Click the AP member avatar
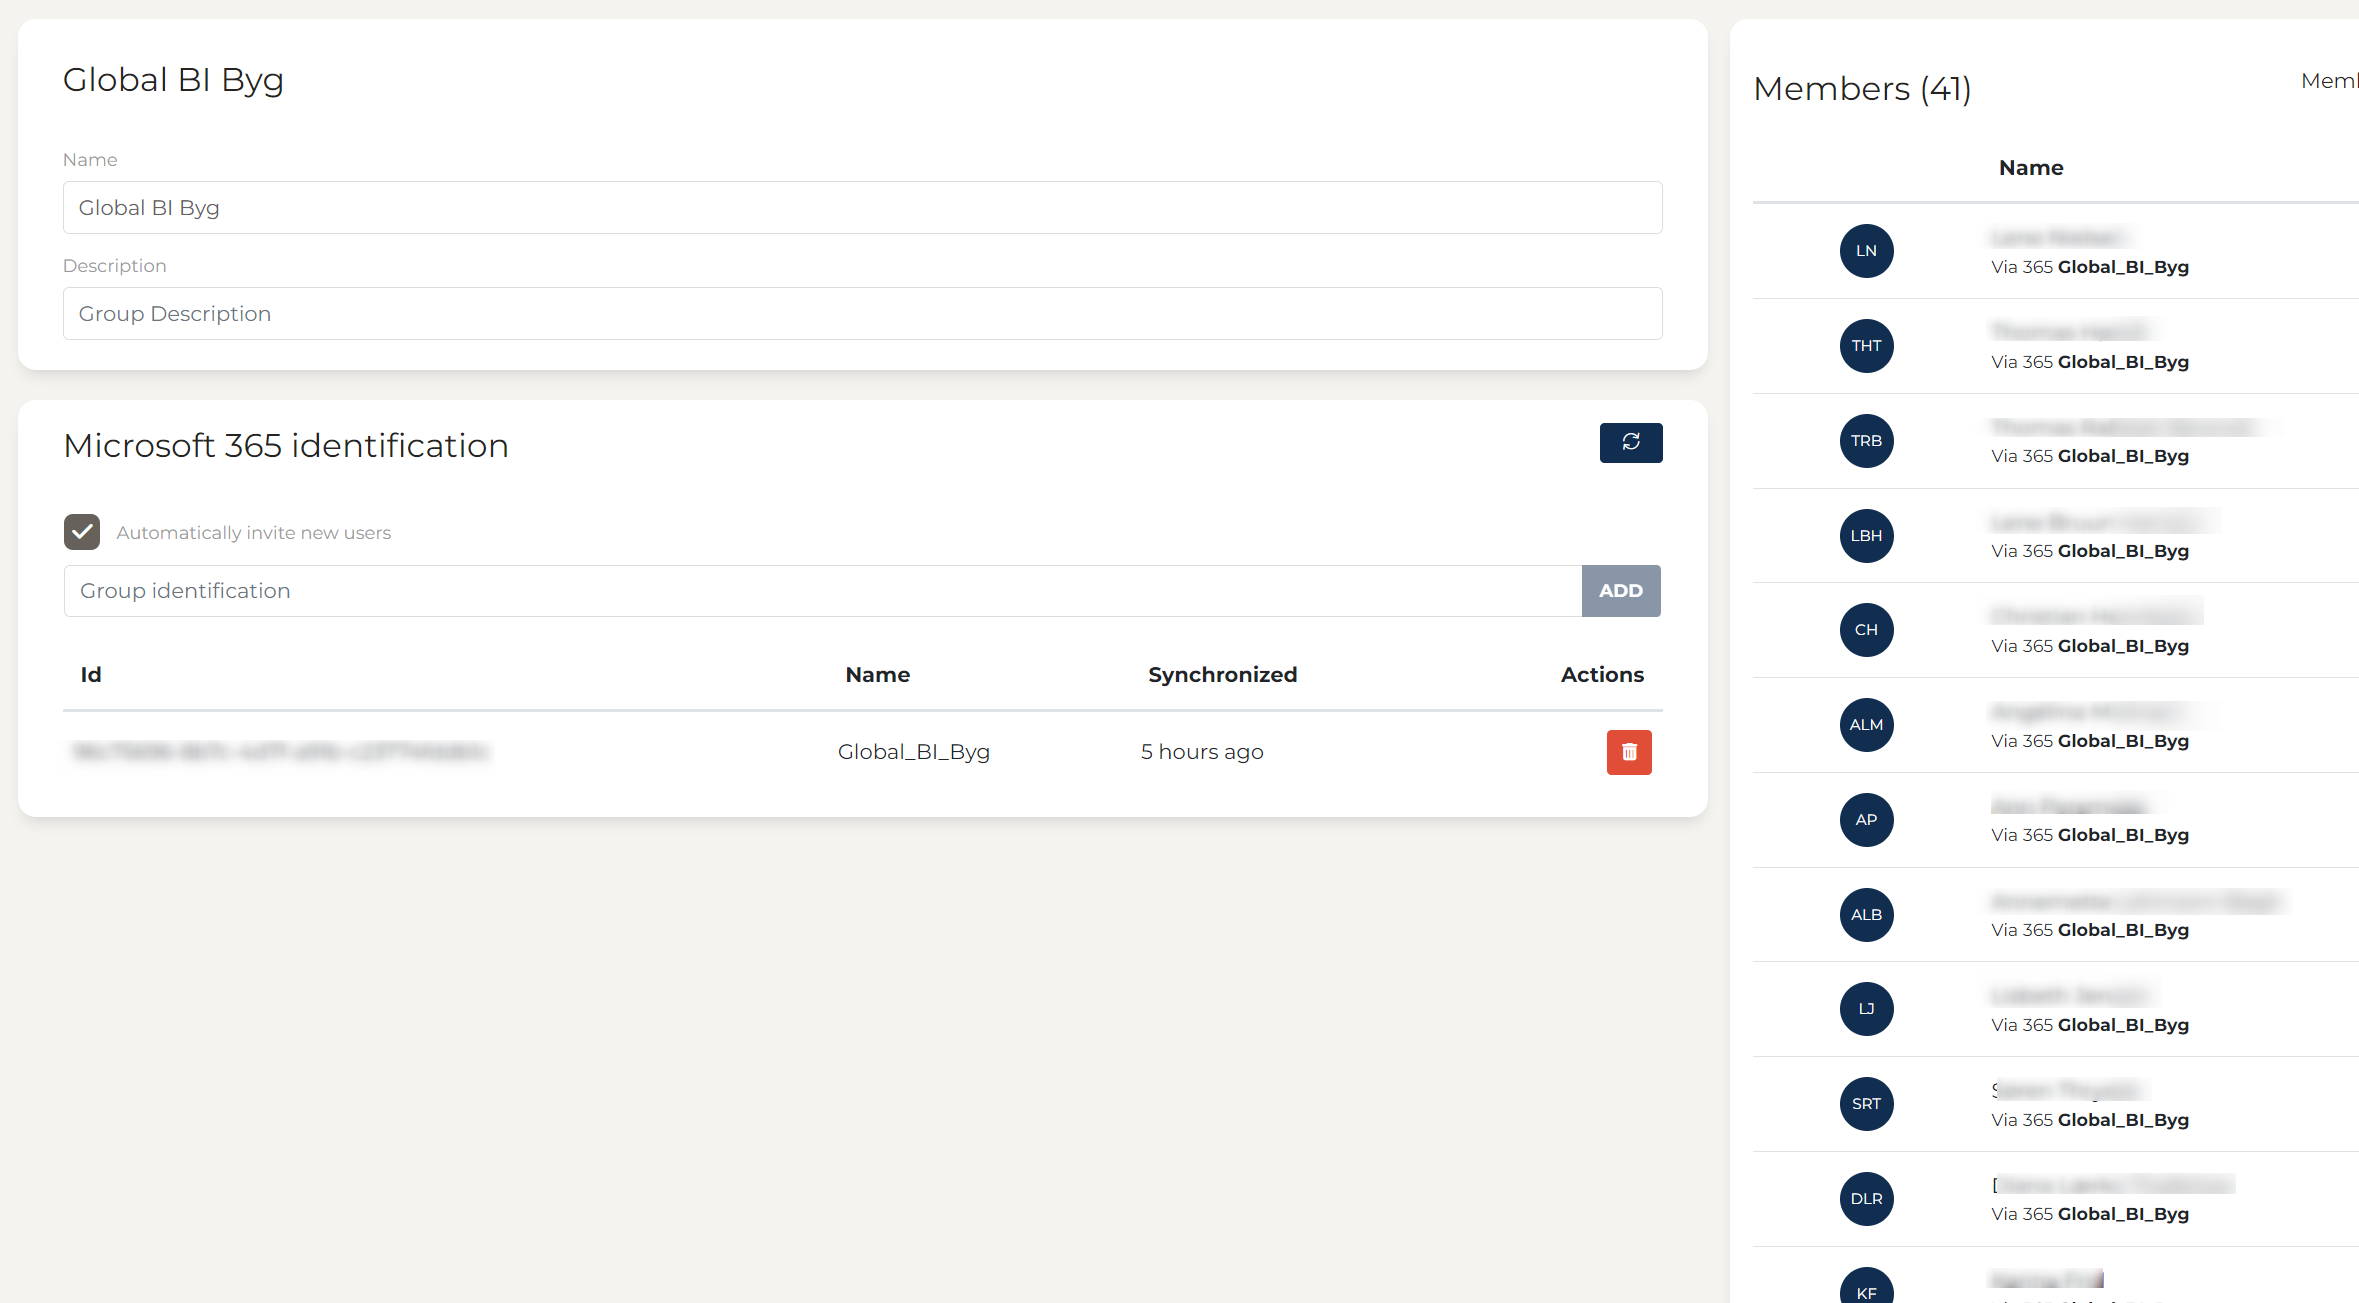This screenshot has height=1303, width=2359. pyautogui.click(x=1866, y=820)
